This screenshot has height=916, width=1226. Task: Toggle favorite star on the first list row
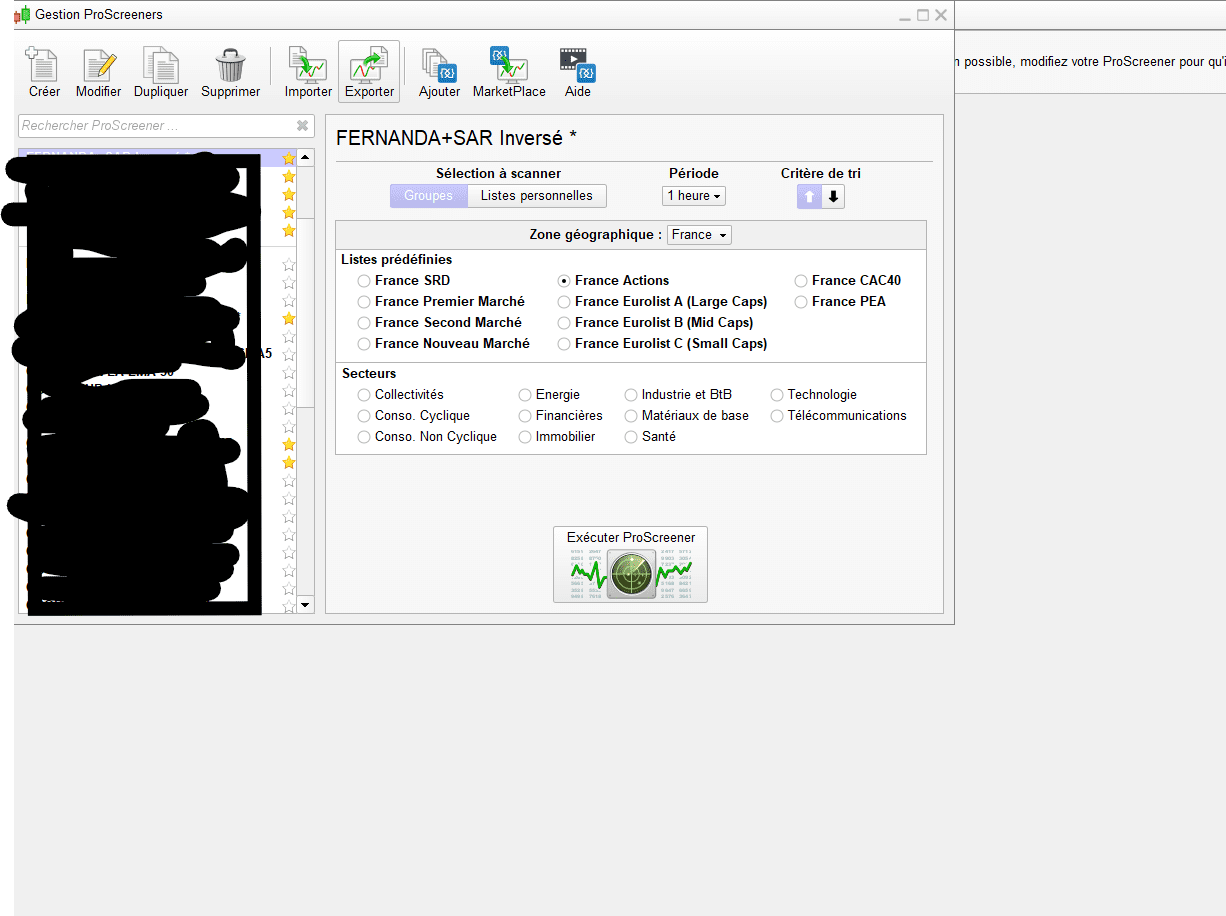tap(289, 159)
